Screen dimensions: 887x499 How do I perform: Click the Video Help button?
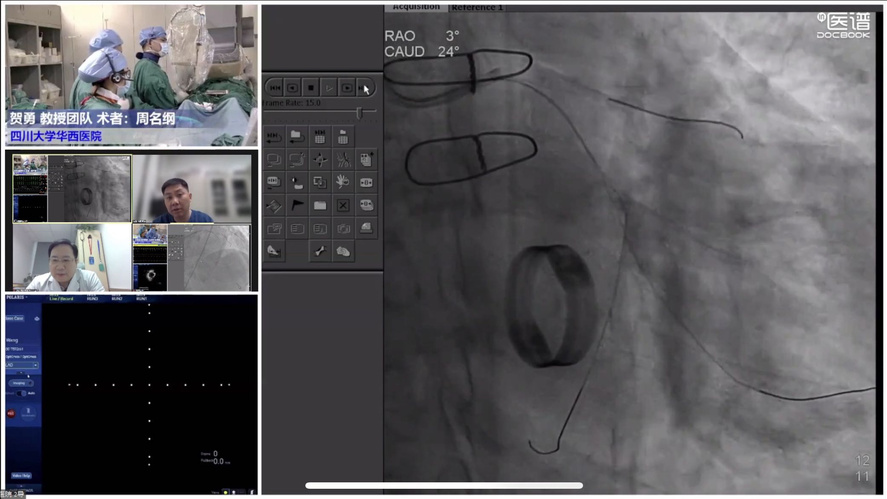point(20,476)
